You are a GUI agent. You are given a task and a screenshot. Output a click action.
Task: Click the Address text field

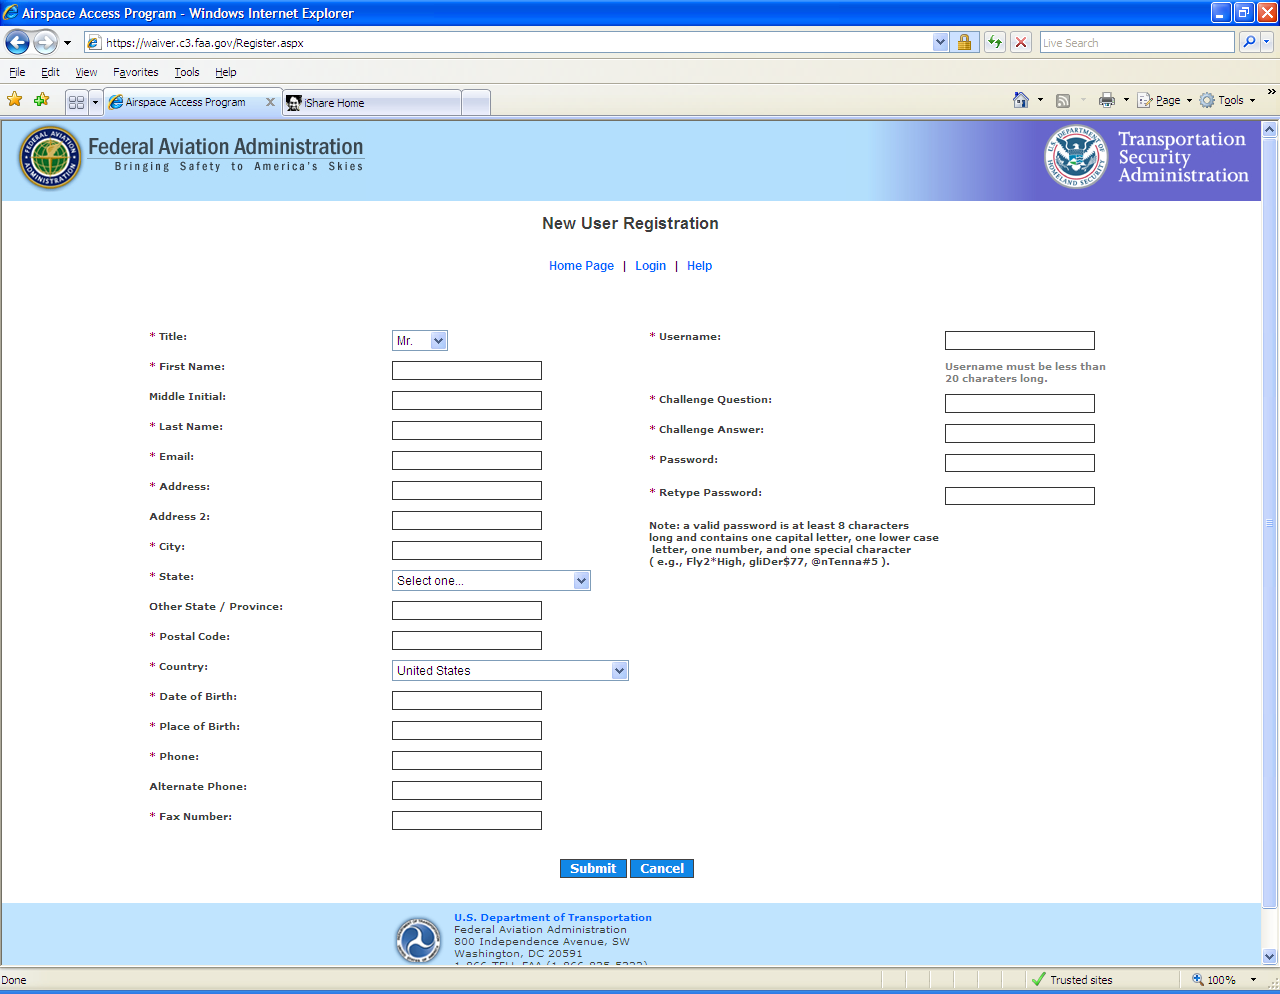[x=467, y=491]
